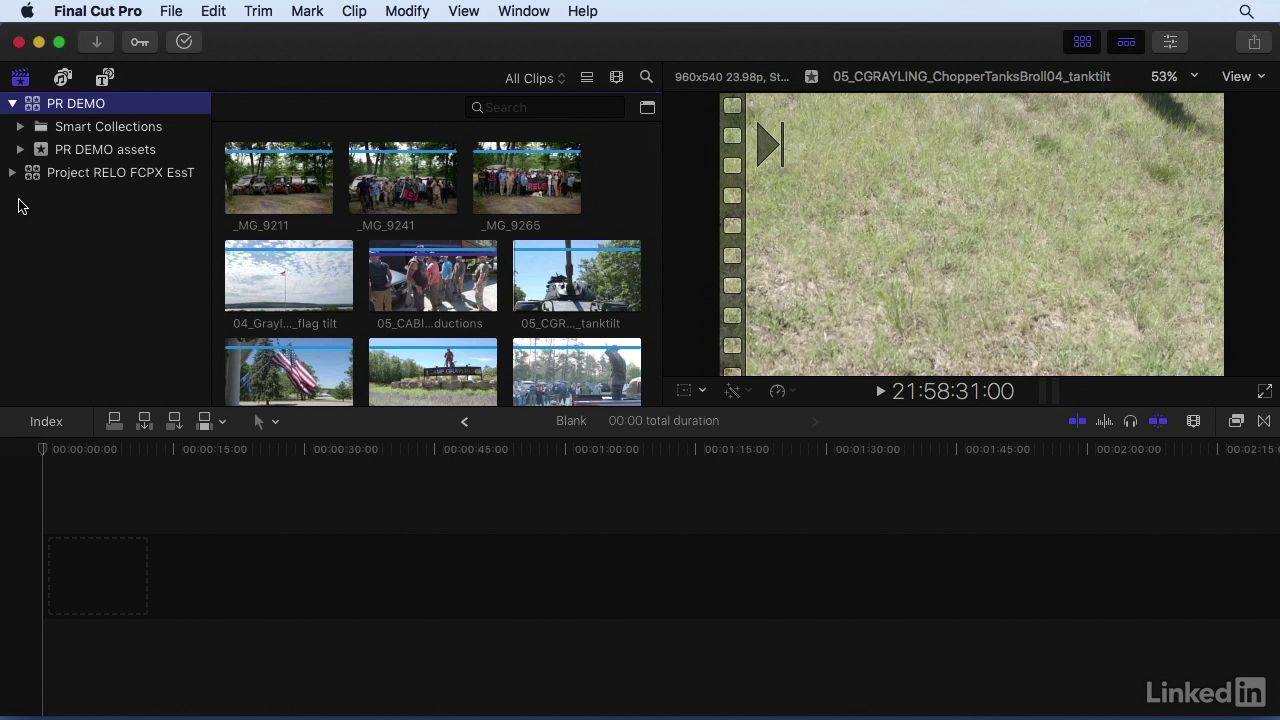Go back in timeline history arrow
This screenshot has width=1280, height=720.
464,422
